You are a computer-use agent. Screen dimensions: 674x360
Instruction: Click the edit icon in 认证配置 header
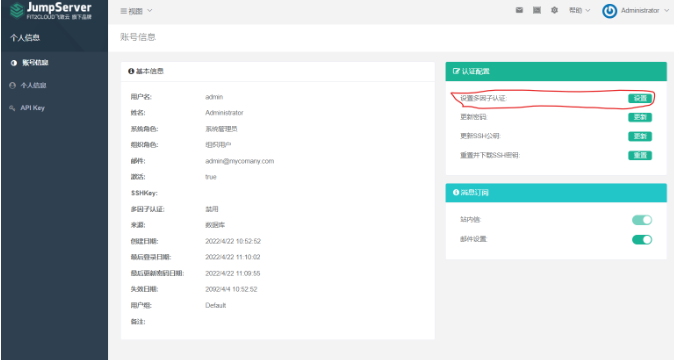click(x=456, y=71)
